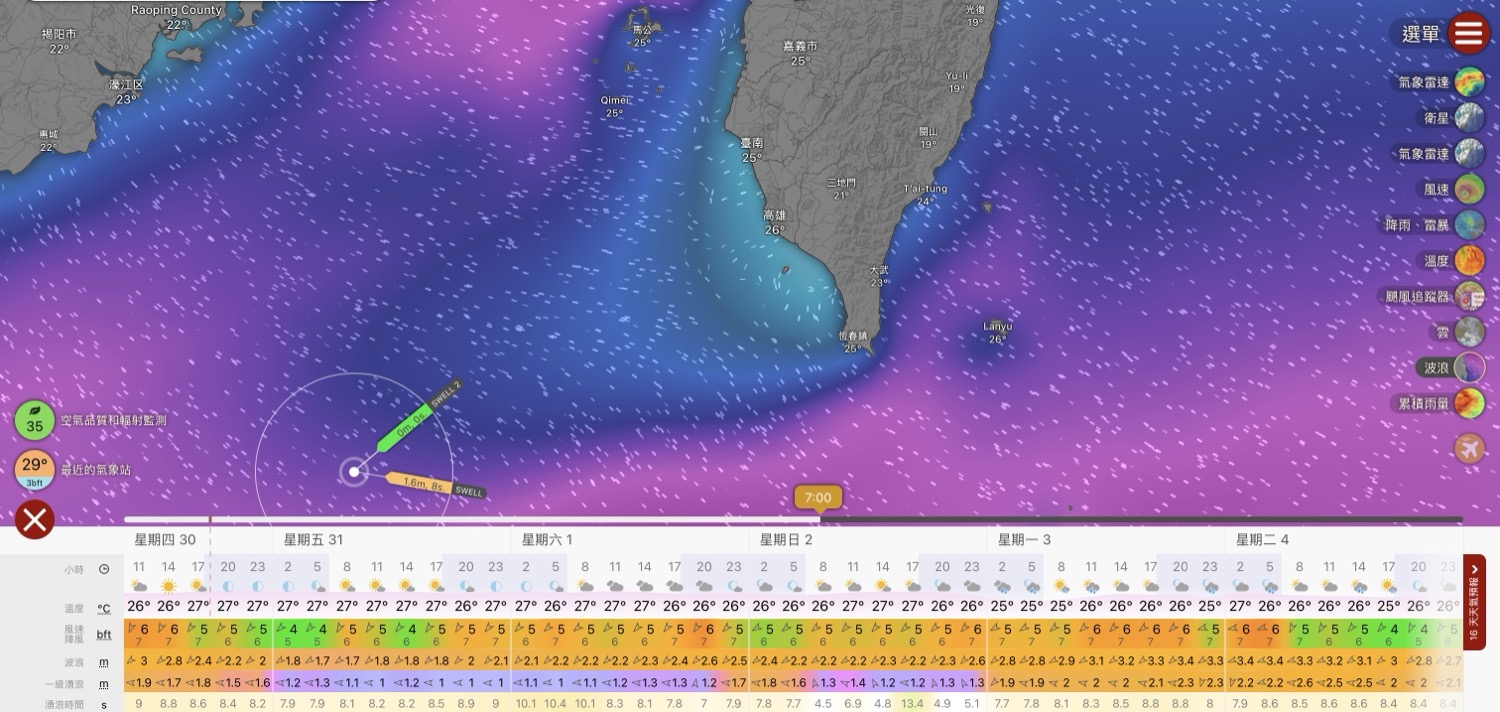This screenshot has width=1500, height=712.
Task: Click the 7:00 timeline slider handle
Action: tap(818, 498)
